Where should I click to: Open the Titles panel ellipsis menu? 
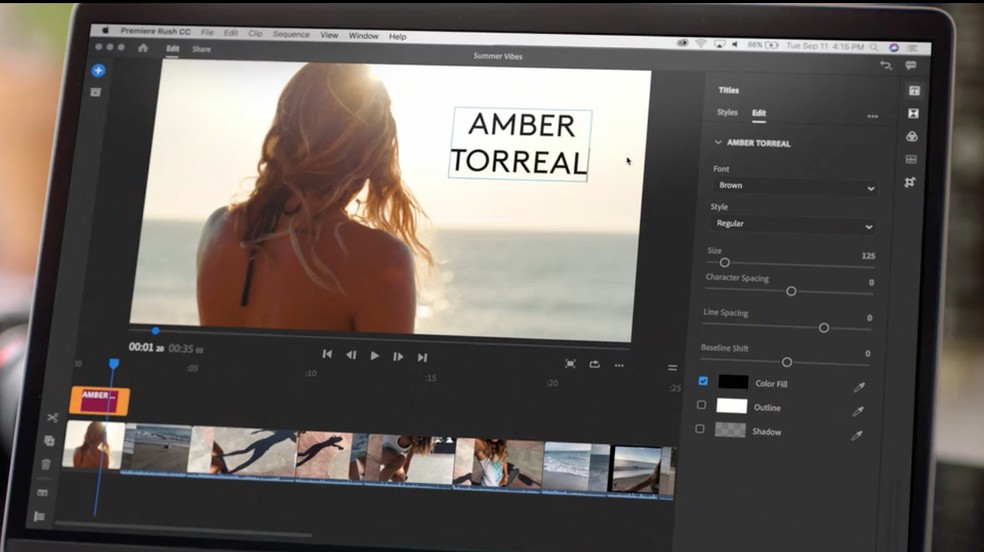pyautogui.click(x=872, y=116)
